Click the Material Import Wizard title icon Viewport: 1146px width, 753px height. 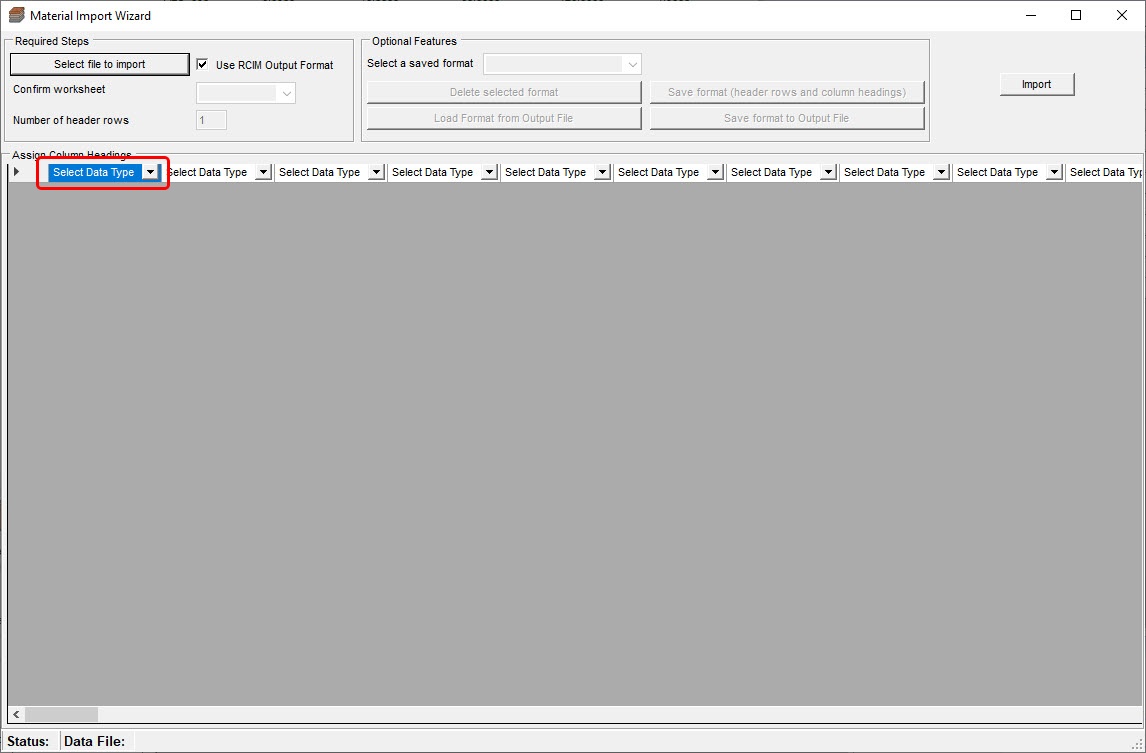16,16
